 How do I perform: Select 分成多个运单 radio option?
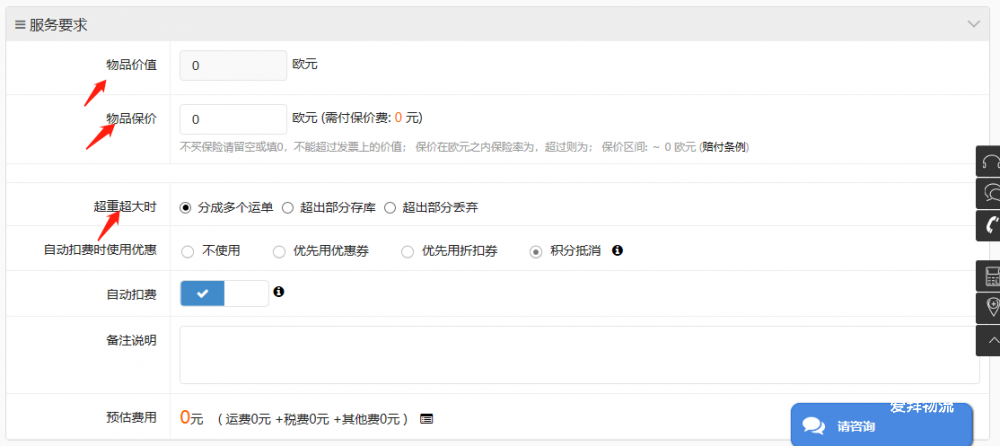coord(185,208)
